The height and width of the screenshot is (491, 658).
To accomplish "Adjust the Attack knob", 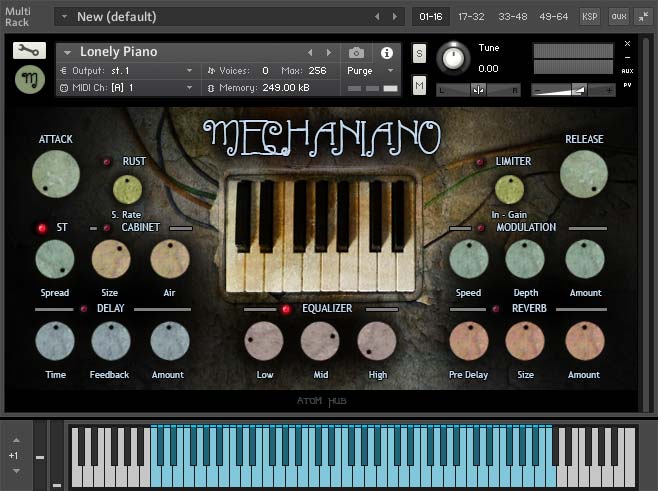I will coord(56,174).
